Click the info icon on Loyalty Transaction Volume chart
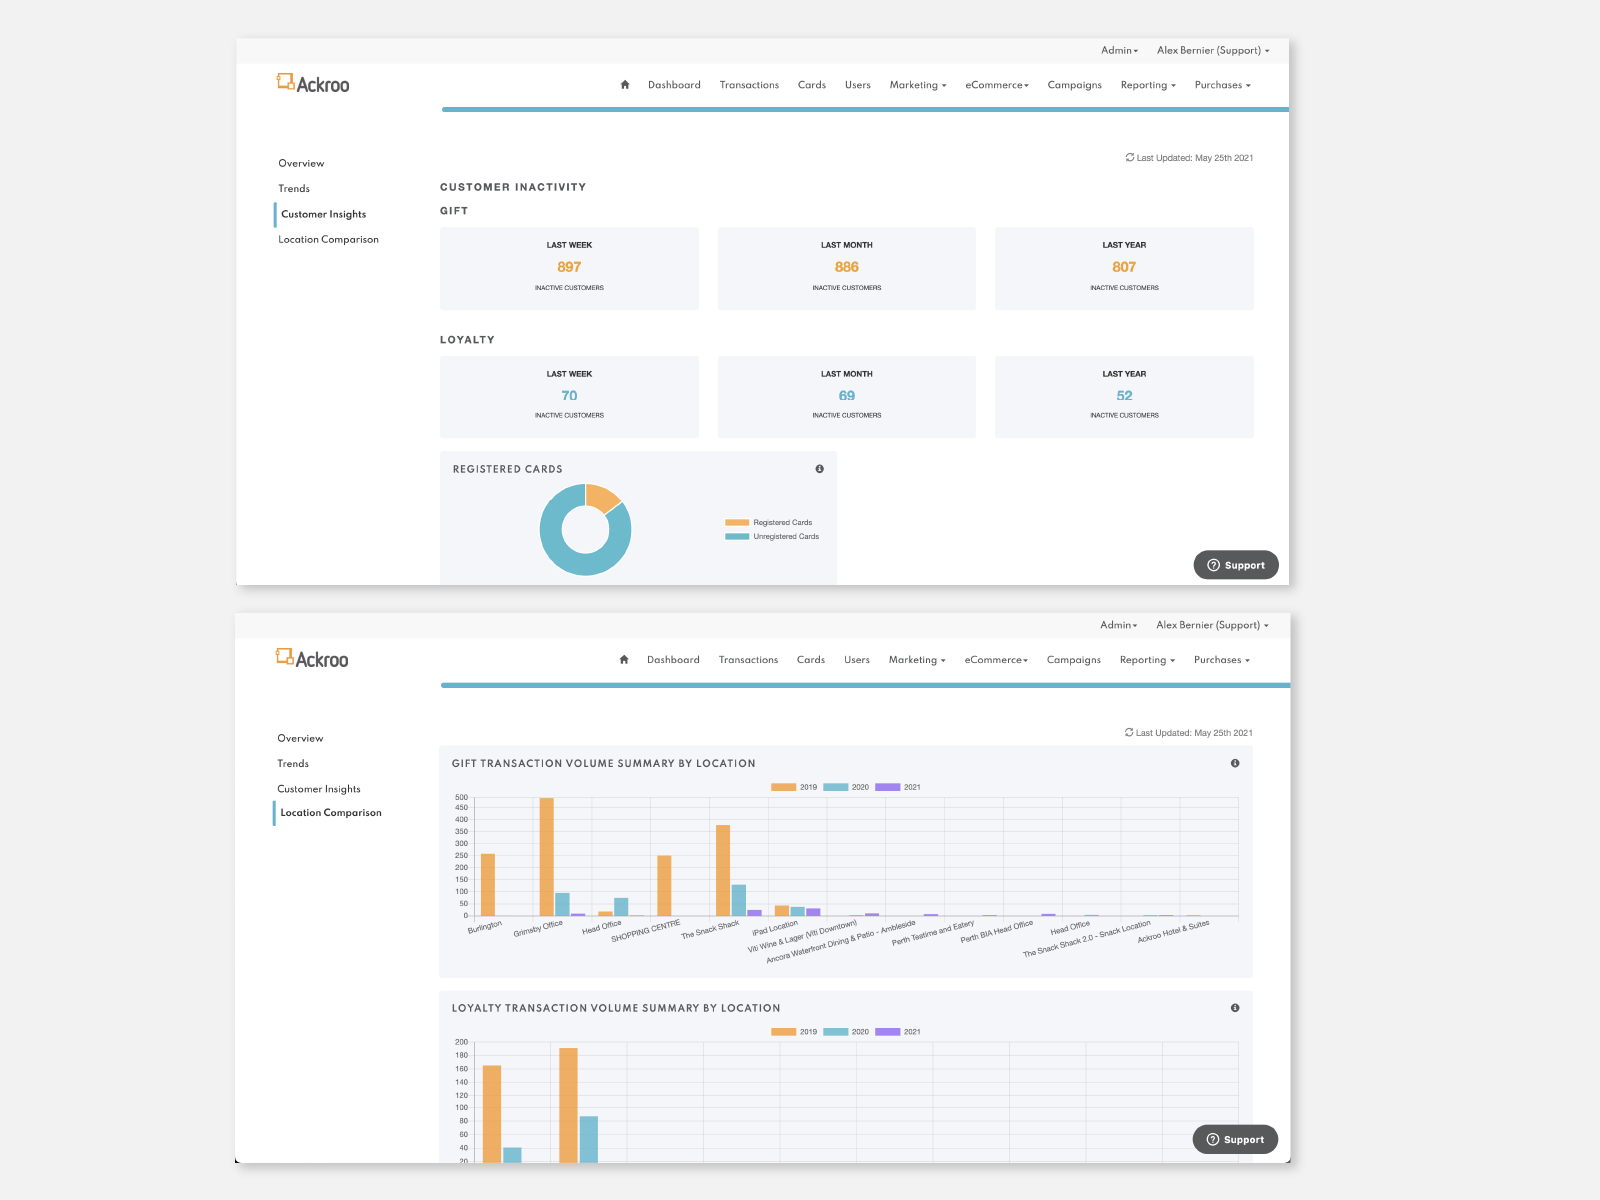1600x1200 pixels. 1235,1008
